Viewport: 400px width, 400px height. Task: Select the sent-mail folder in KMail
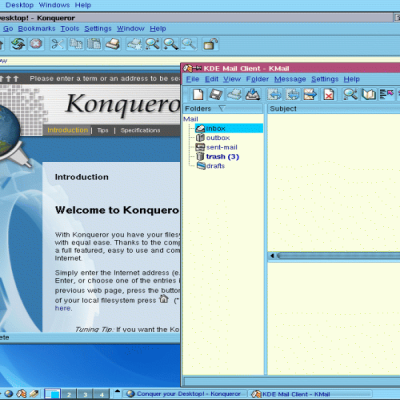click(x=222, y=147)
